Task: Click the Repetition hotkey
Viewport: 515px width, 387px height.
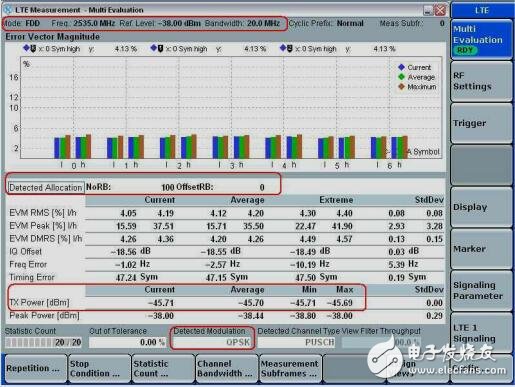Action: [35, 369]
